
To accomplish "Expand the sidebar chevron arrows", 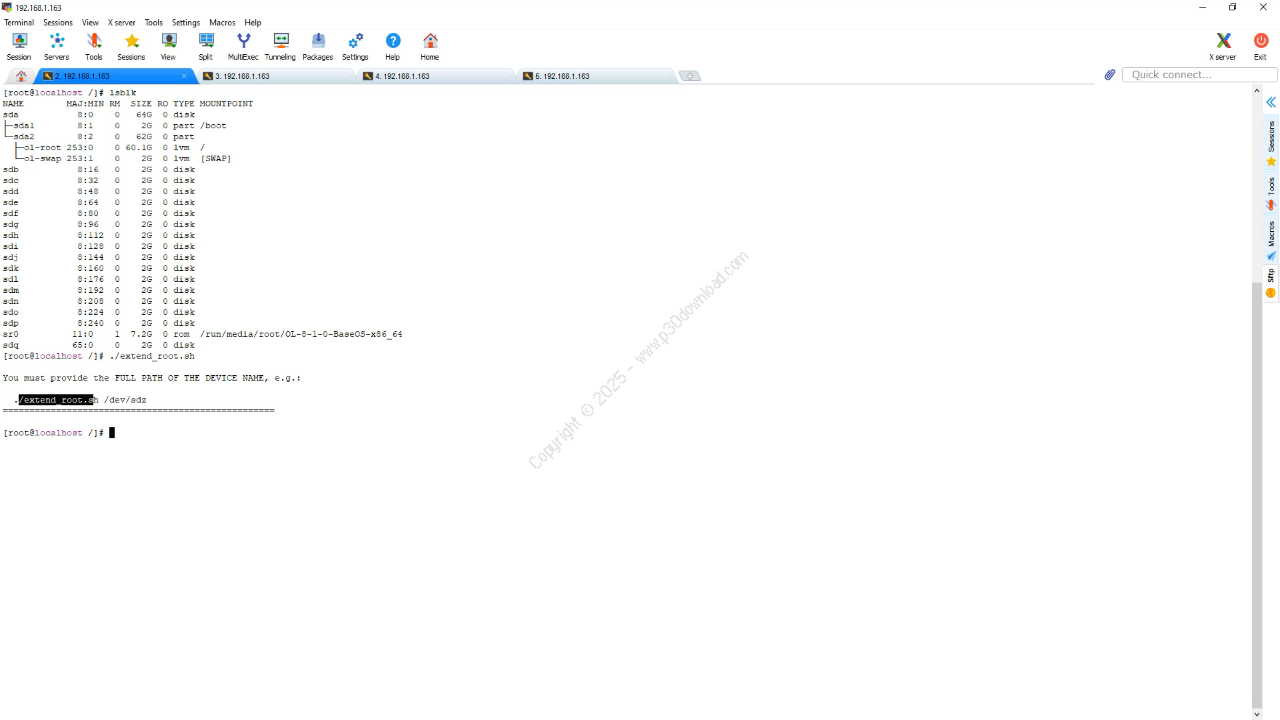I will pos(1271,102).
